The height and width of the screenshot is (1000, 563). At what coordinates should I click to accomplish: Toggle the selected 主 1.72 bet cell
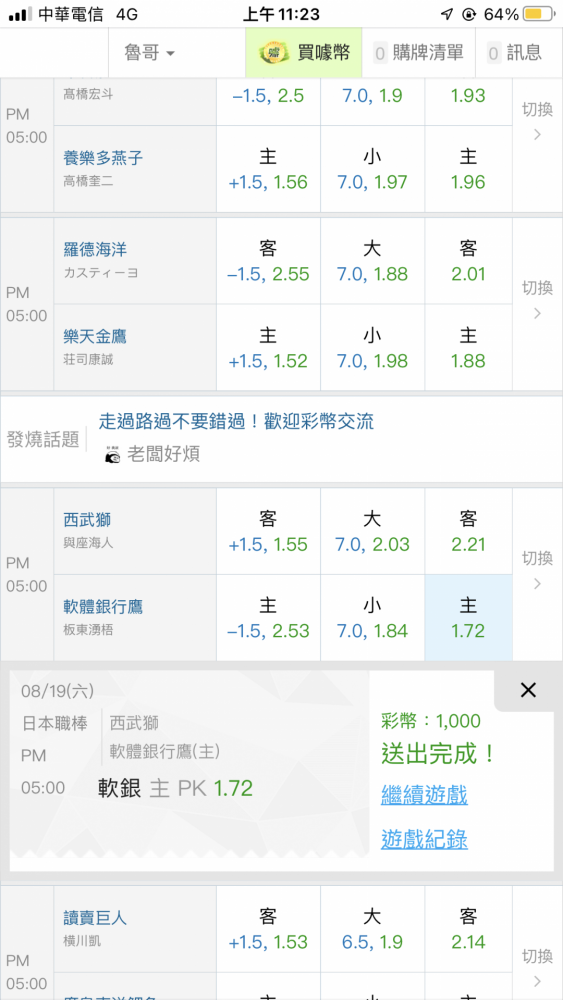pyautogui.click(x=469, y=617)
